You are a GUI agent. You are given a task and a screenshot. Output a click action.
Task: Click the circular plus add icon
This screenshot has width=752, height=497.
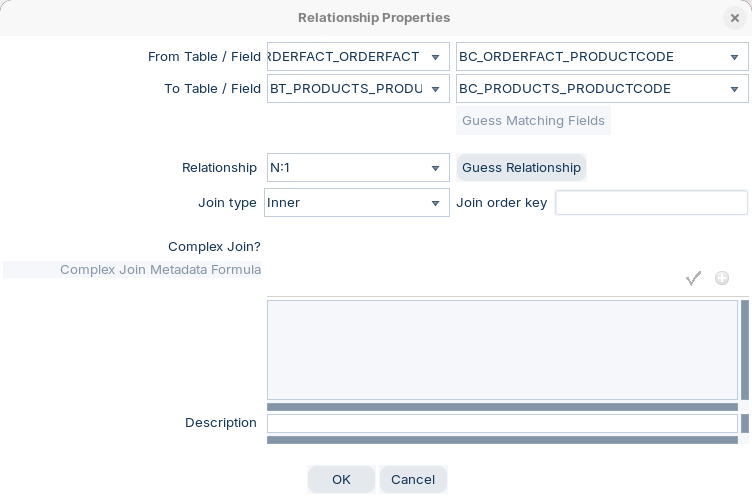point(722,278)
